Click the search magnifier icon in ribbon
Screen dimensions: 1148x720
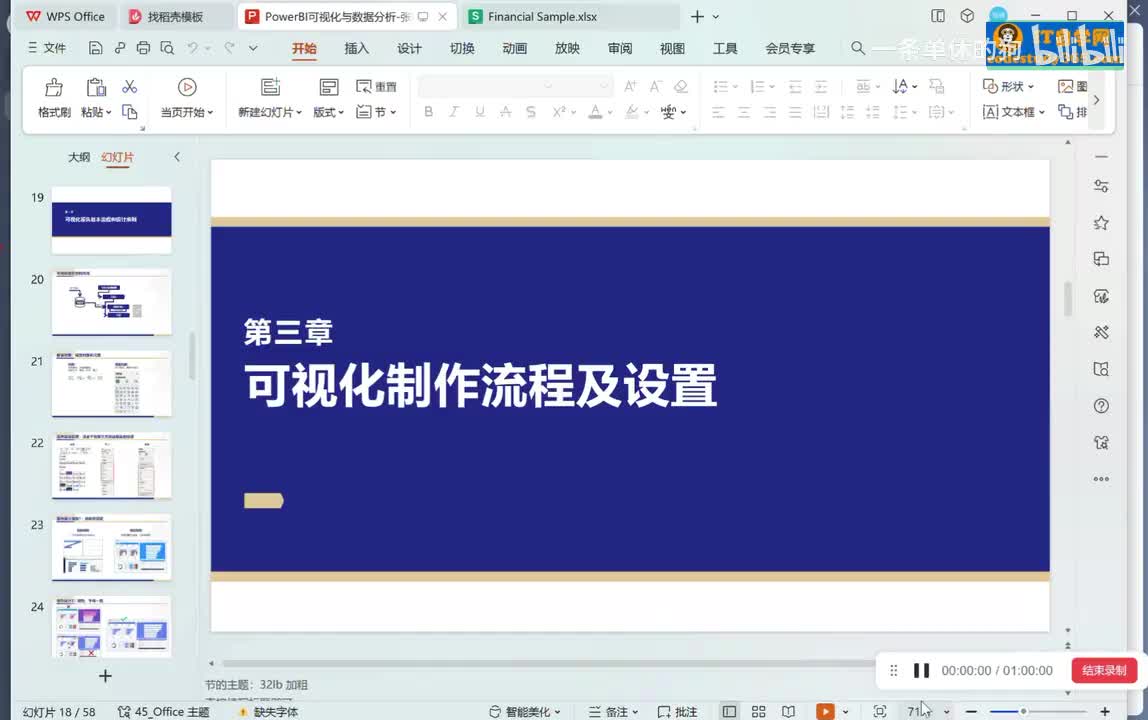click(858, 48)
